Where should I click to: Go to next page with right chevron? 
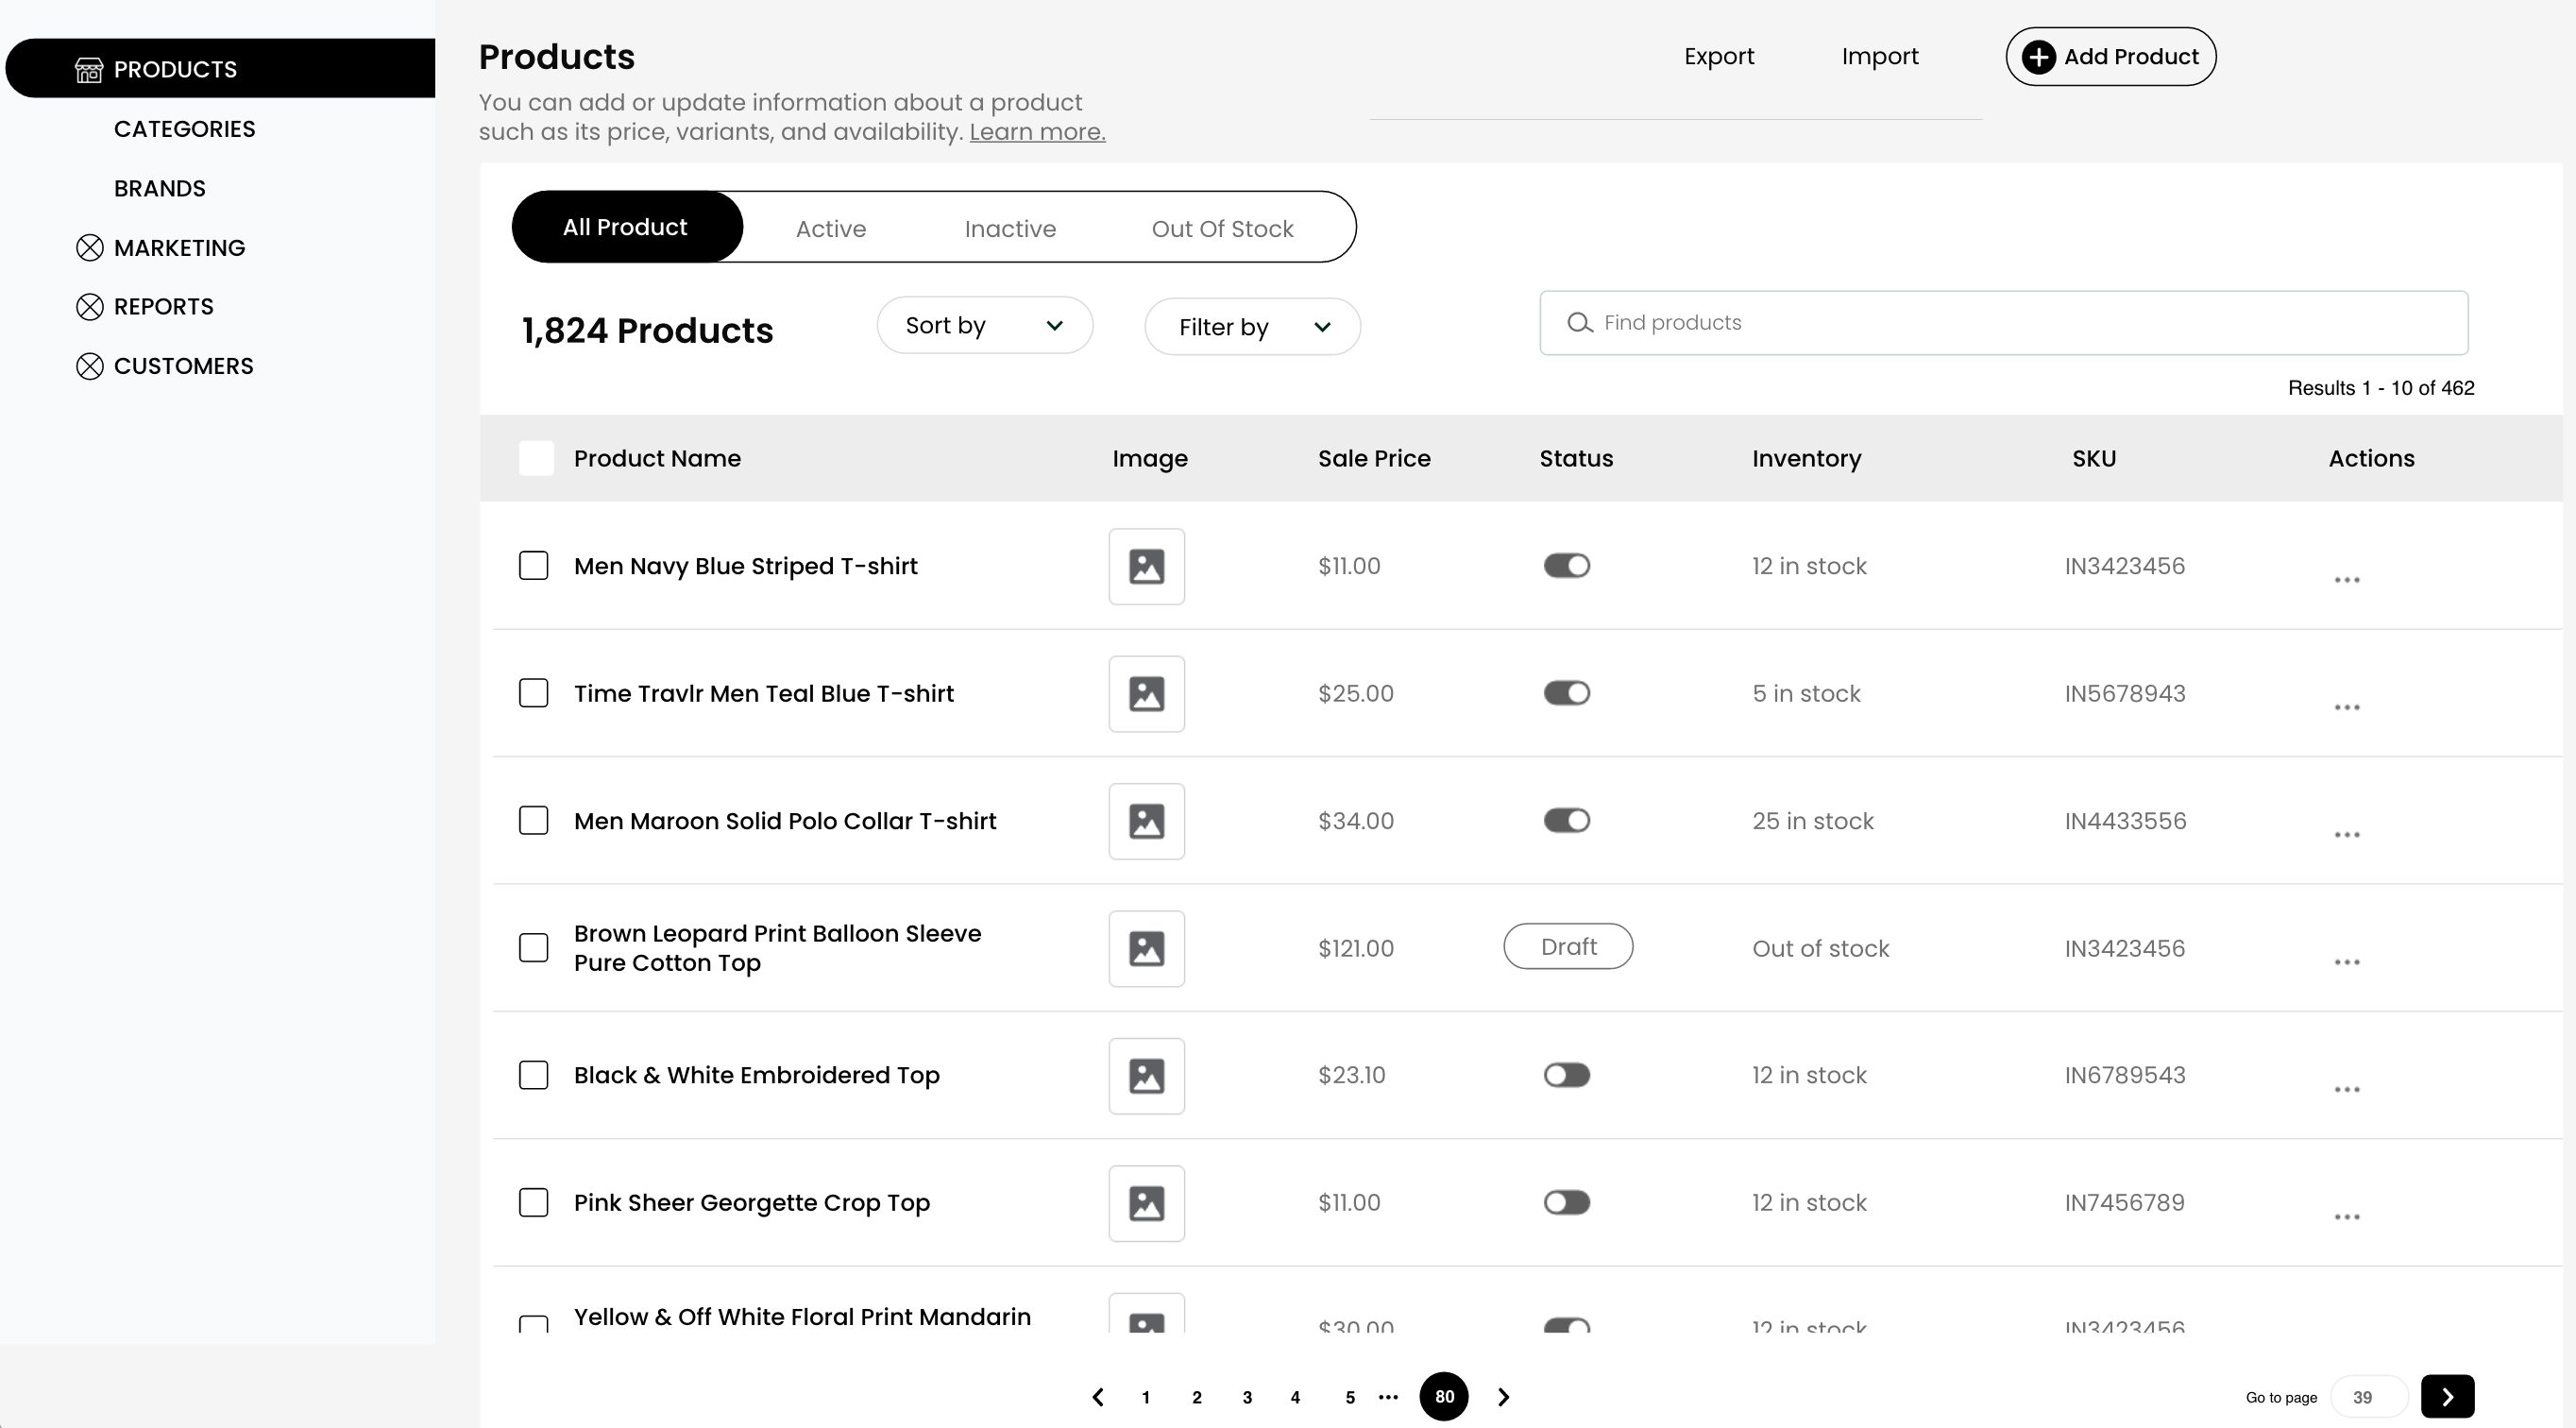(x=1503, y=1397)
